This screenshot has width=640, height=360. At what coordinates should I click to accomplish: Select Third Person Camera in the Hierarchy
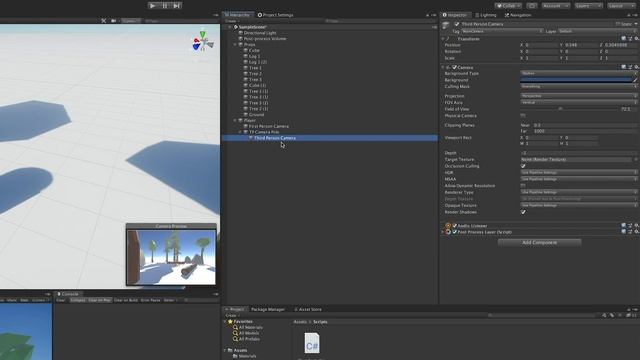click(x=275, y=138)
